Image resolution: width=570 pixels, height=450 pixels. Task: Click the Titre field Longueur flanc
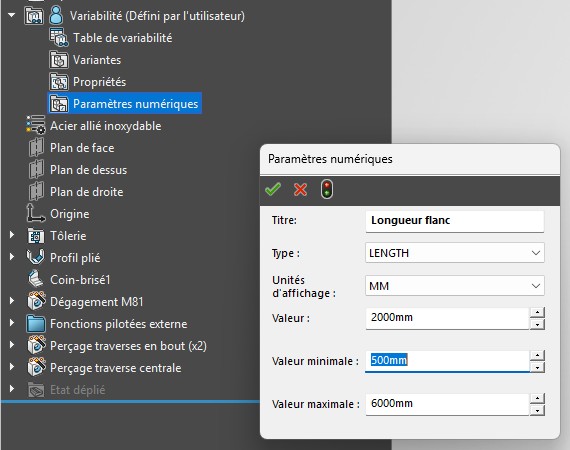click(x=455, y=221)
